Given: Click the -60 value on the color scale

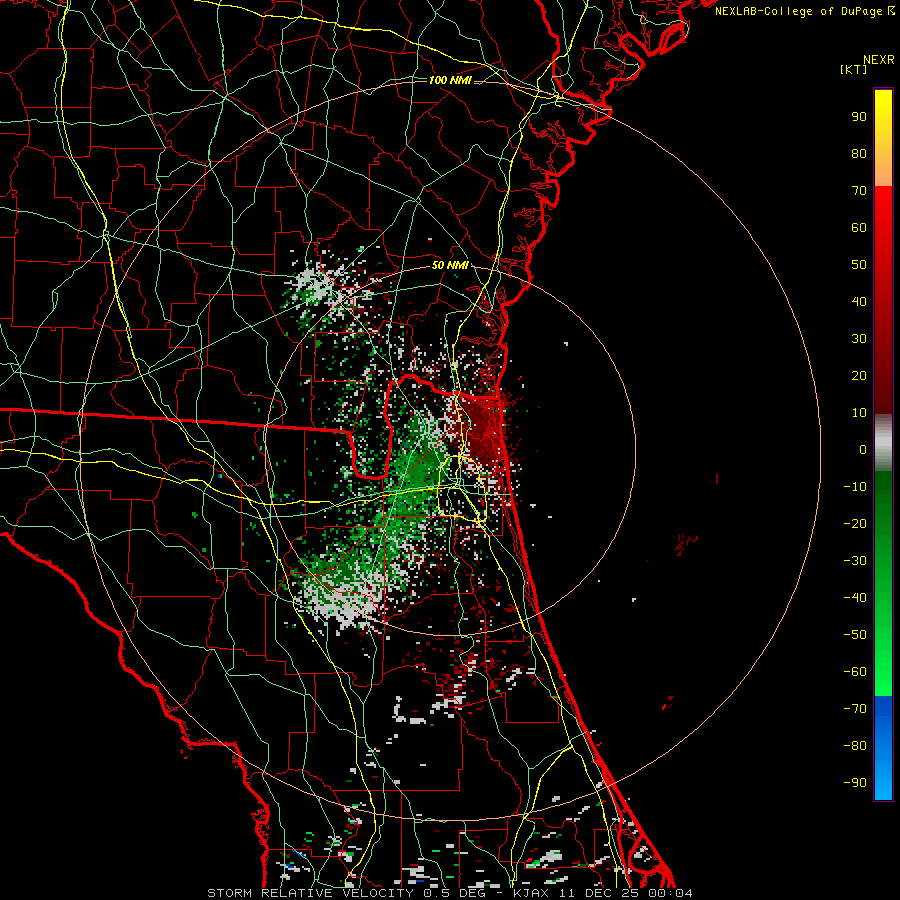Looking at the screenshot, I should click(x=855, y=672).
